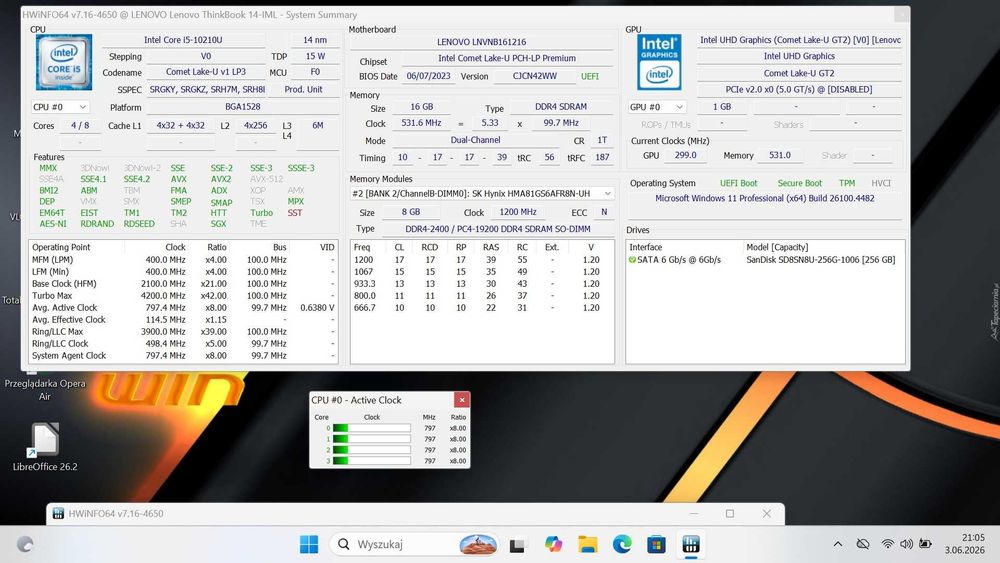Open the GPU #0 selector dropdown
The width and height of the screenshot is (1000, 563).
tap(657, 107)
